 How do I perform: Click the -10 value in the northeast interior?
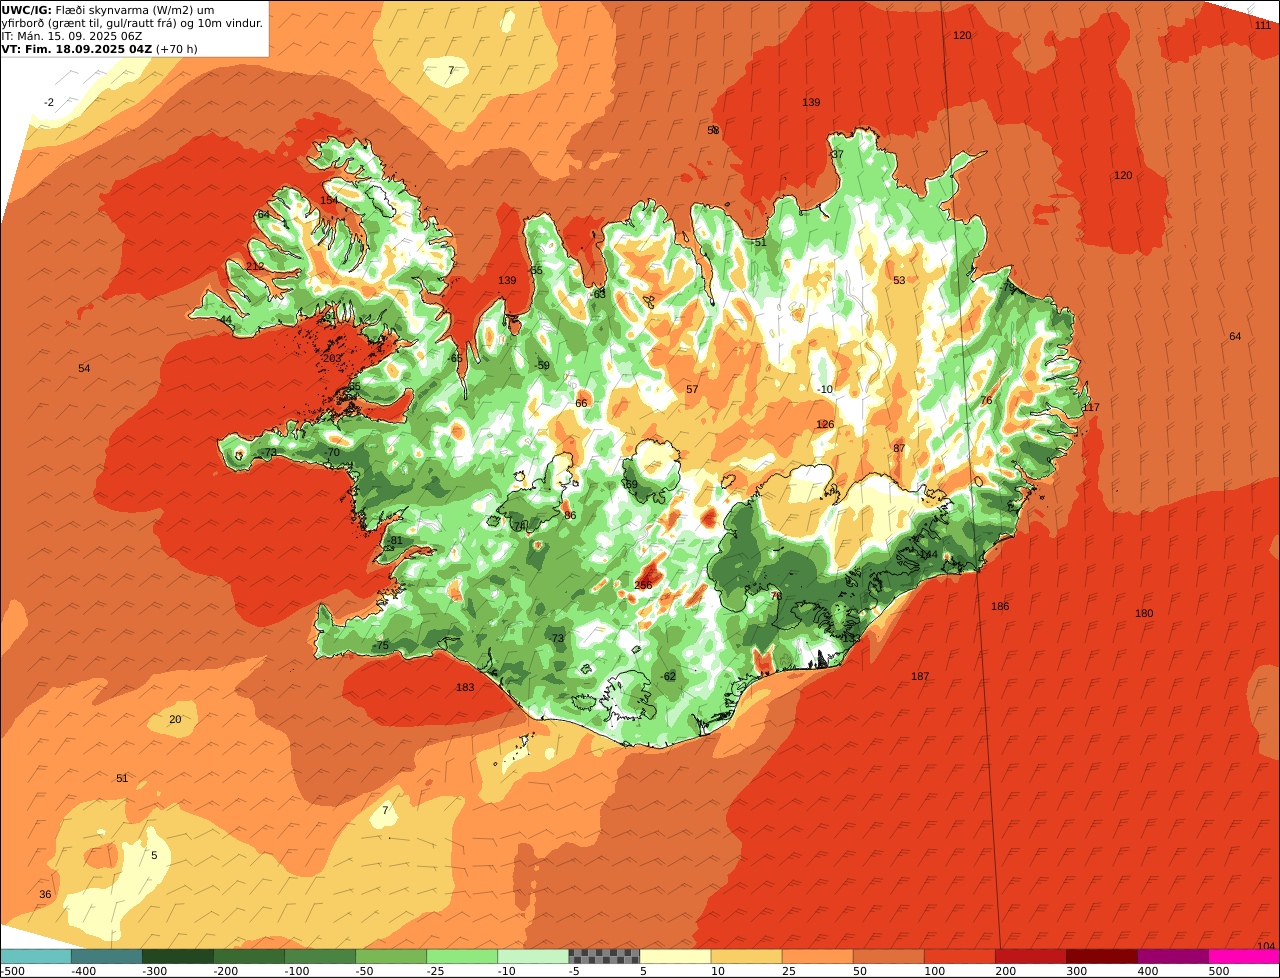[x=825, y=389]
